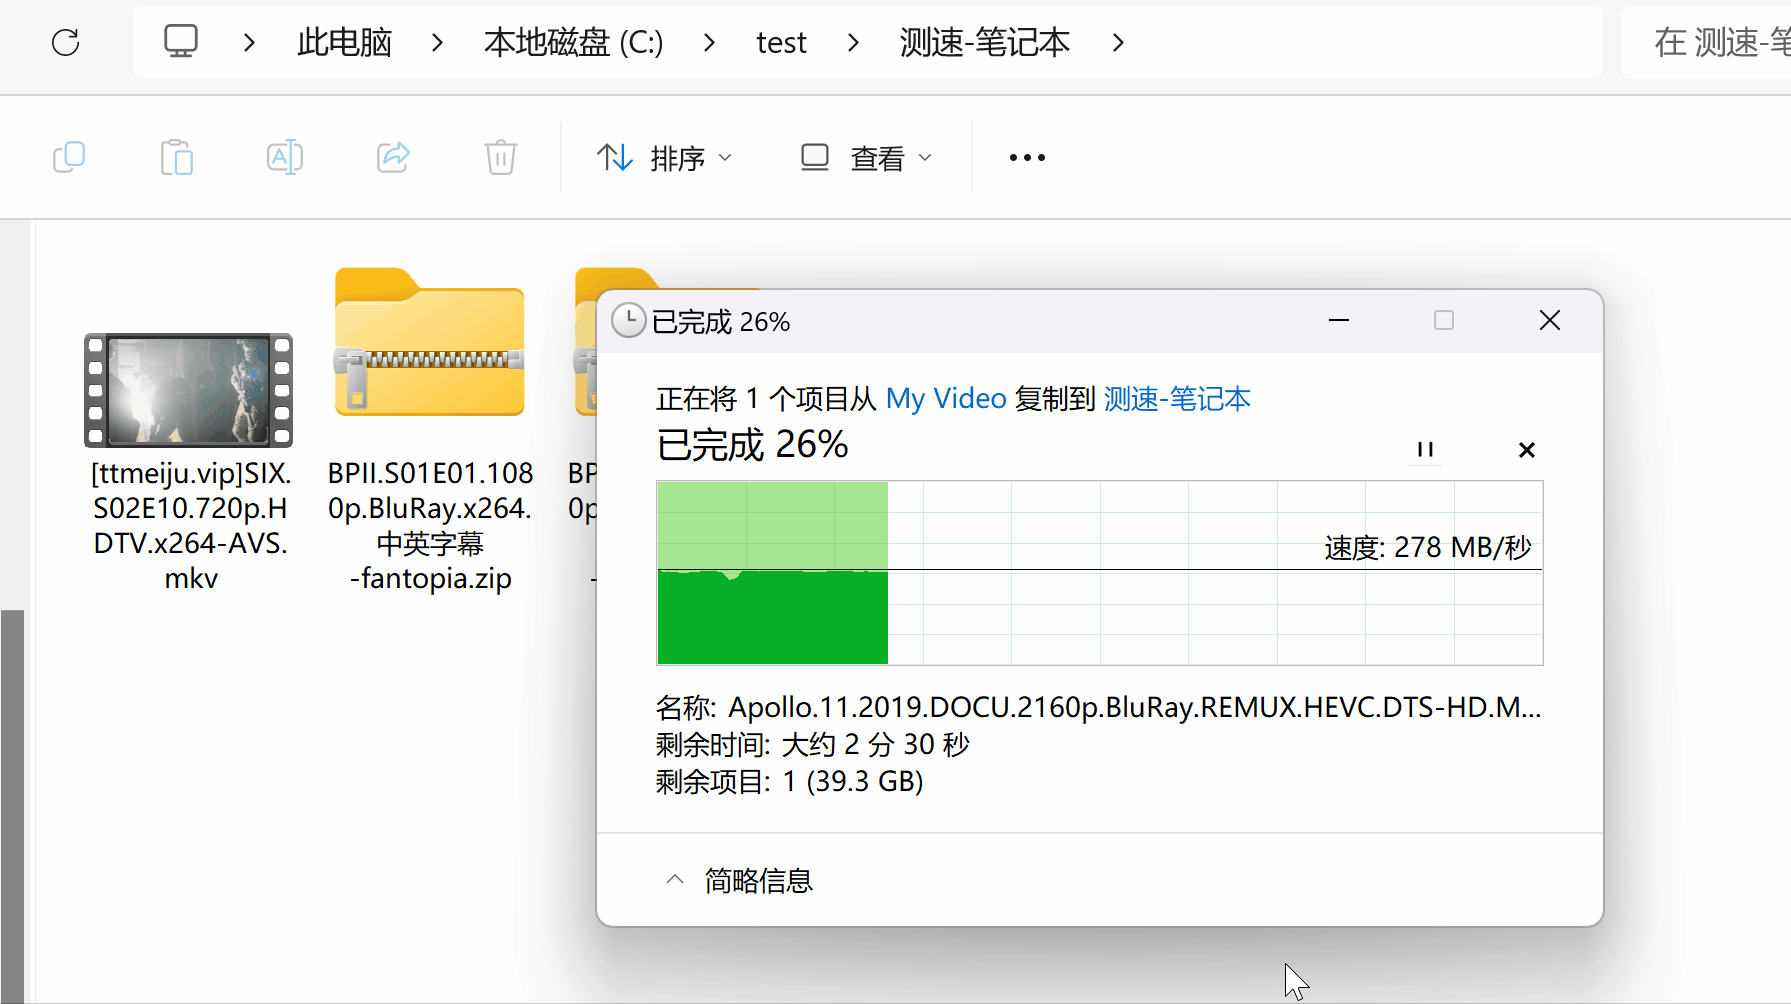Expand the chevron after the computer icon

(249, 42)
